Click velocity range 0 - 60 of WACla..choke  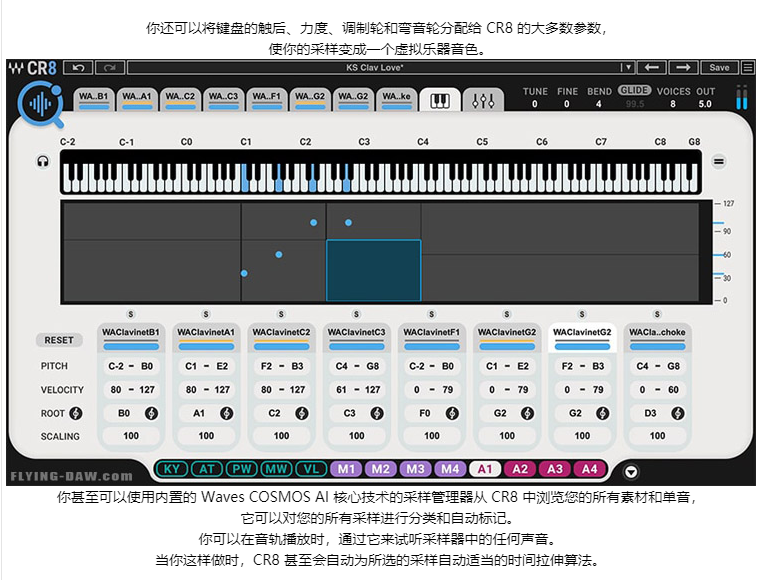click(658, 389)
